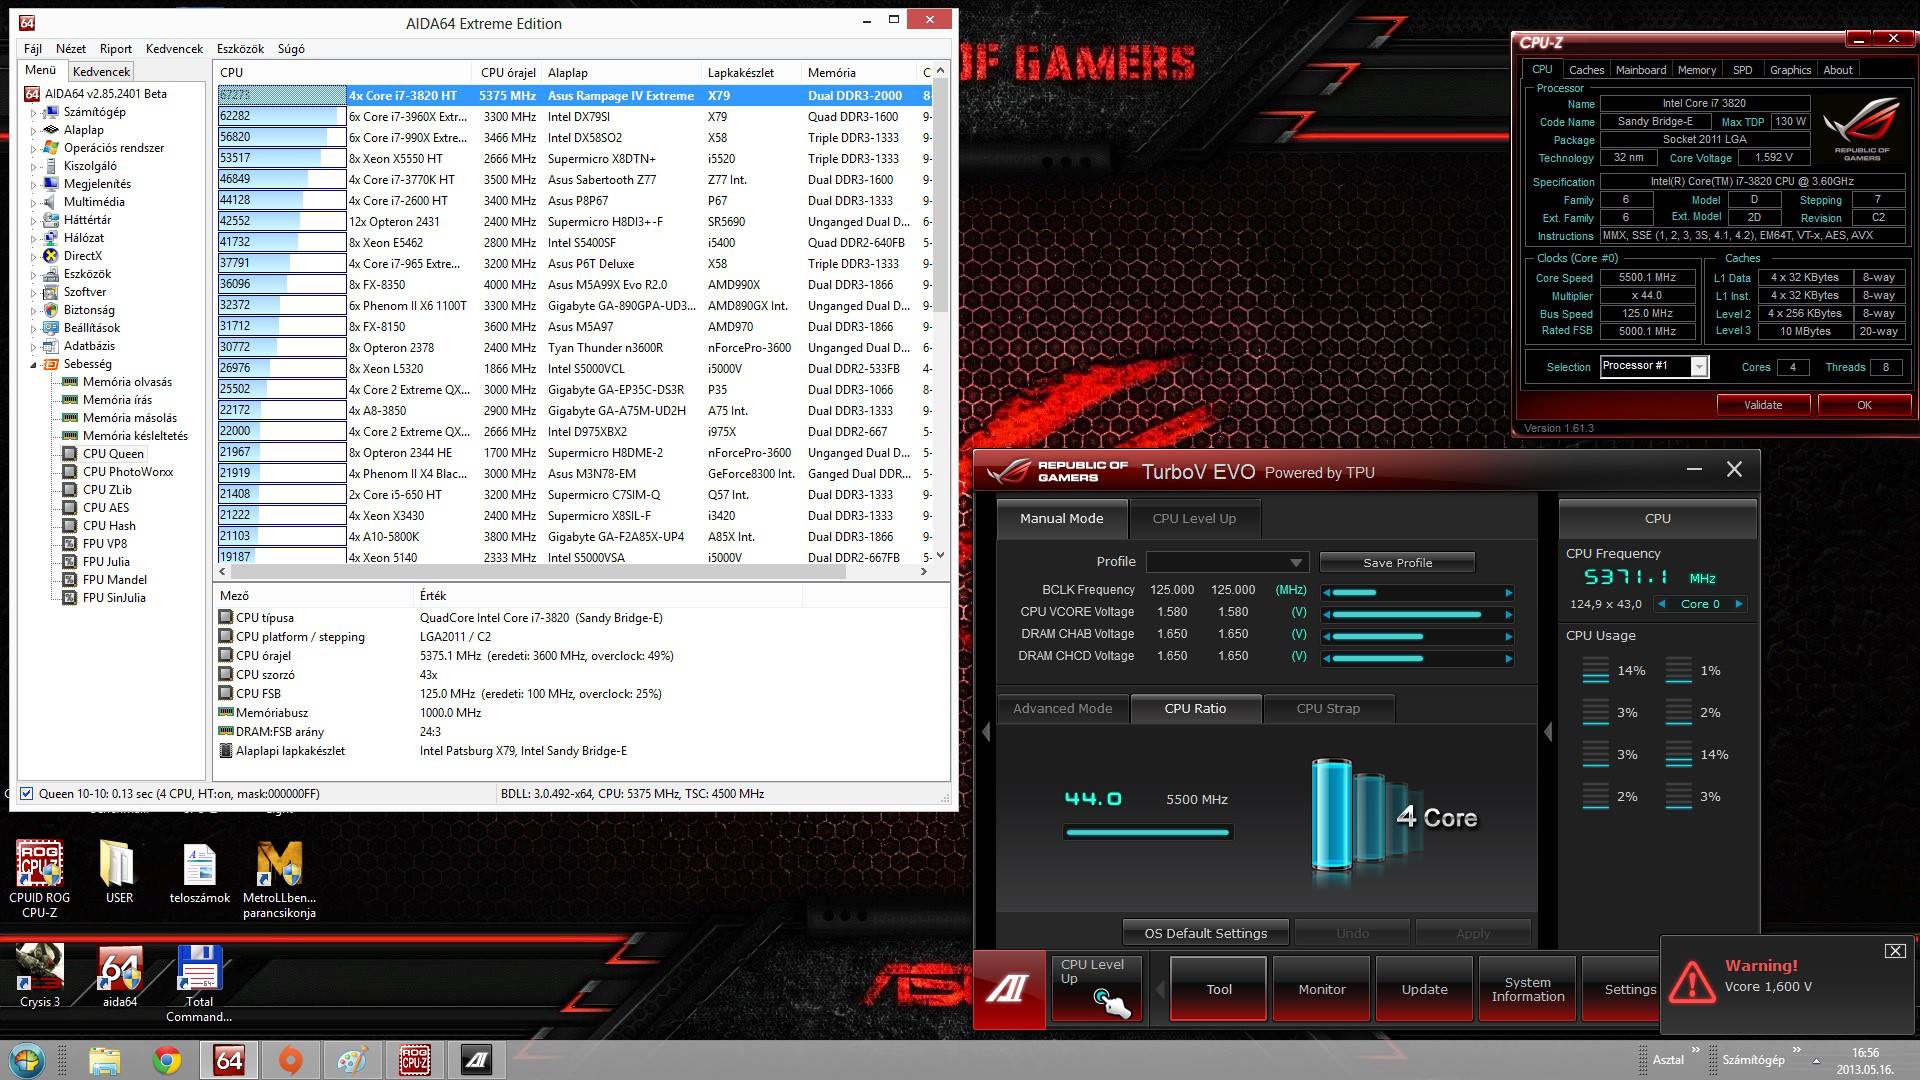Image resolution: width=1920 pixels, height=1080 pixels.
Task: Select CPU AES benchmark item
Action: (106, 507)
